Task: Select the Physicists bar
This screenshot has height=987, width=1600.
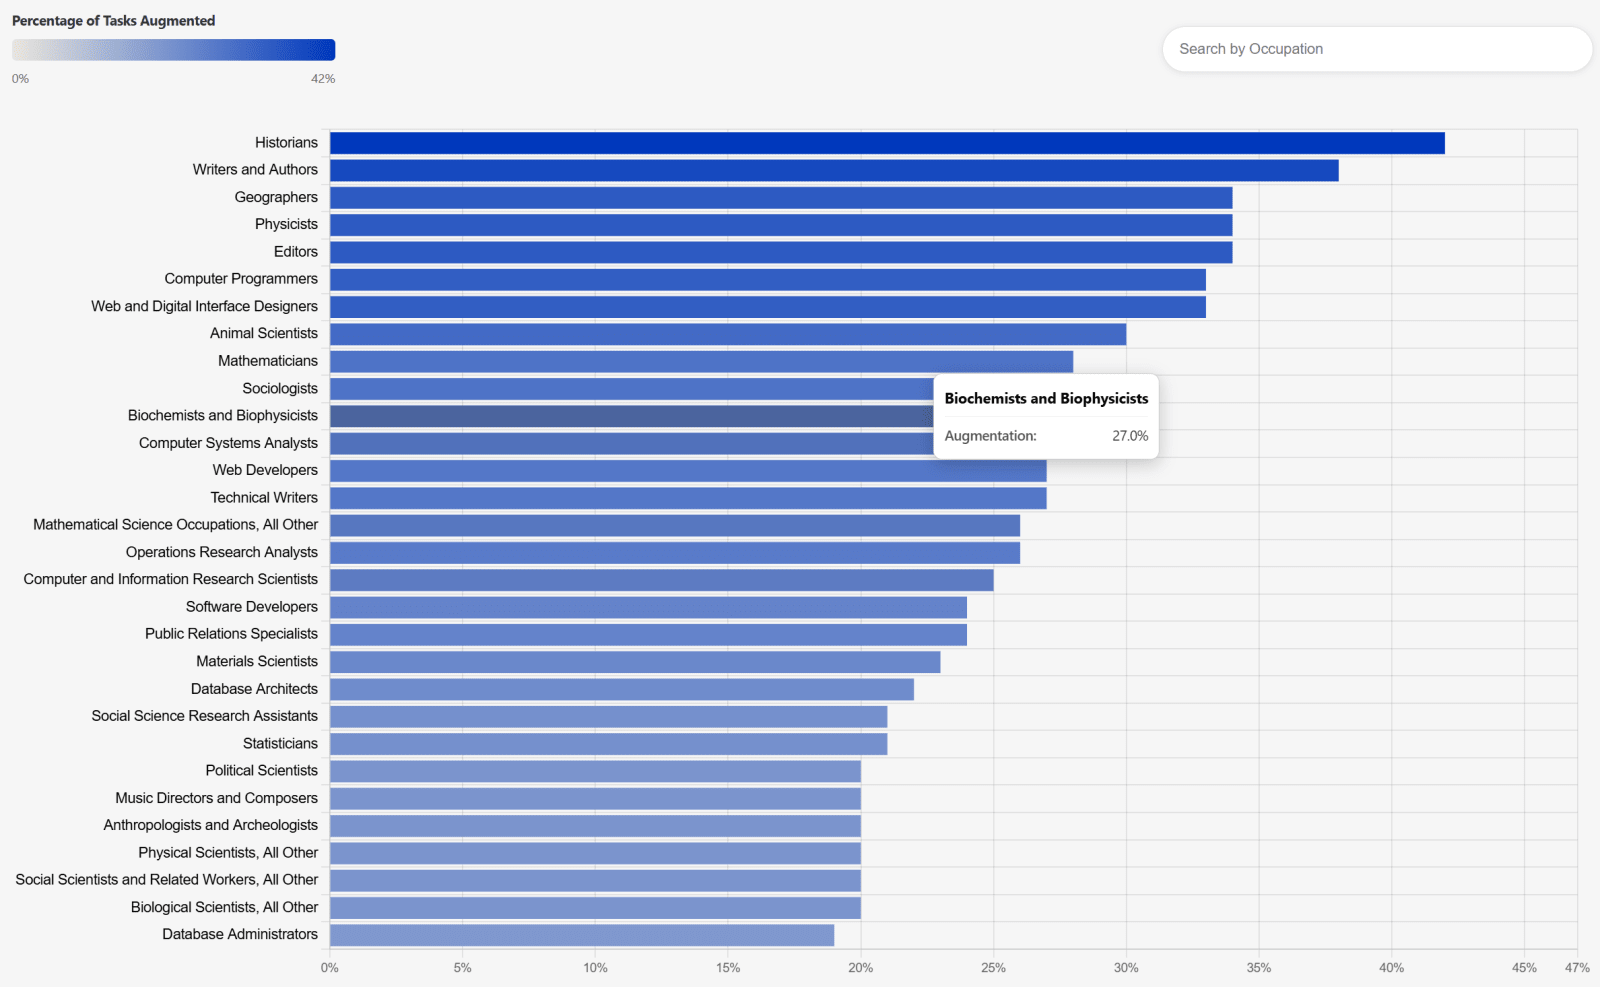Action: [x=780, y=225]
